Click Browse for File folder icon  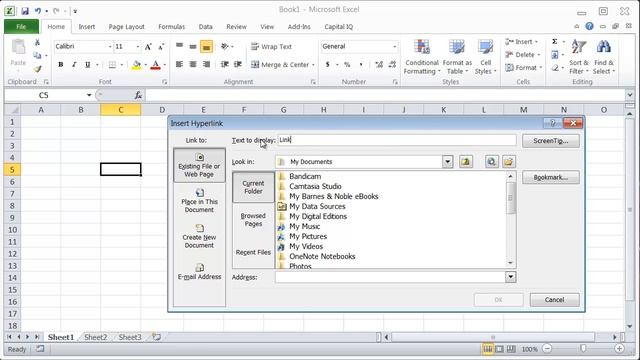(508, 162)
